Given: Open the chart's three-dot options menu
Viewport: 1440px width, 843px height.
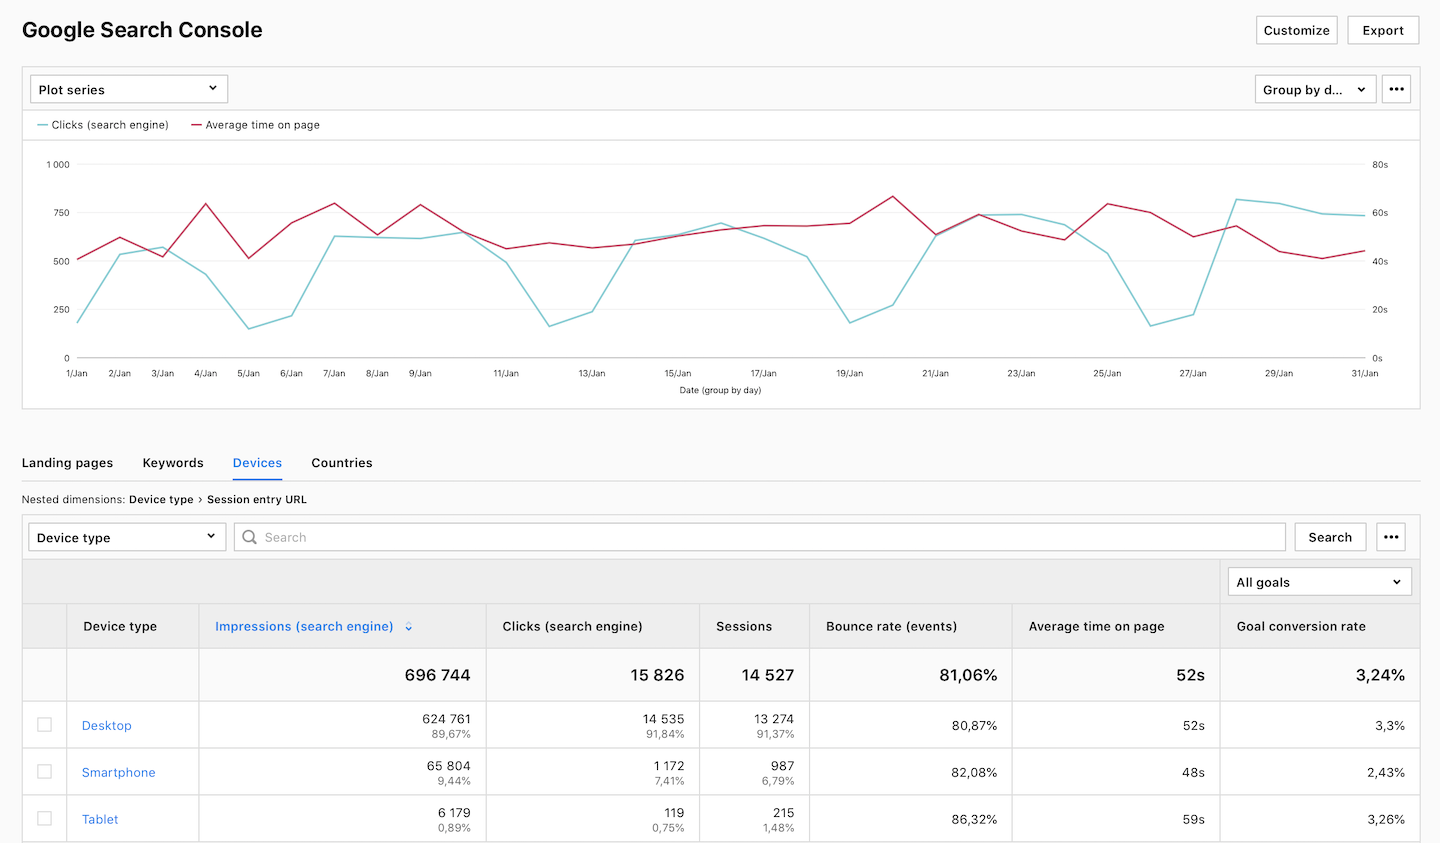Looking at the screenshot, I should click(1396, 89).
